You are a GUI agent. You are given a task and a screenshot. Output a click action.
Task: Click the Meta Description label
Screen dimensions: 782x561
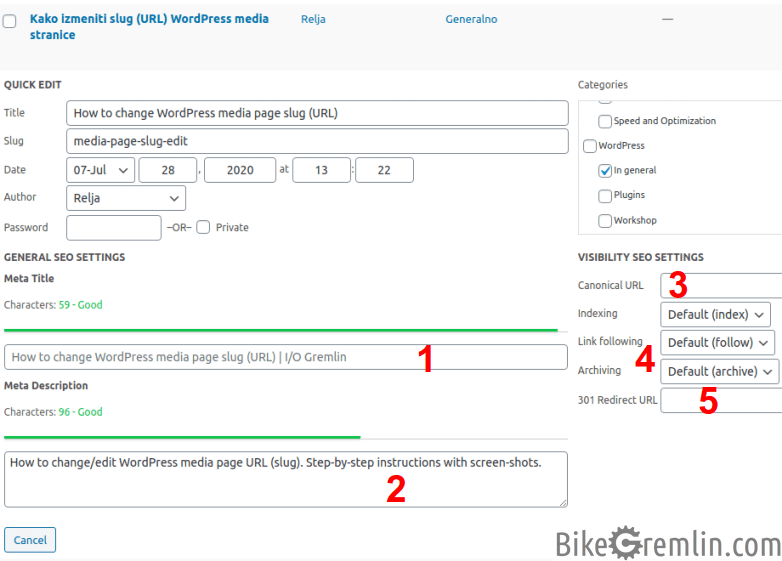coord(46,385)
